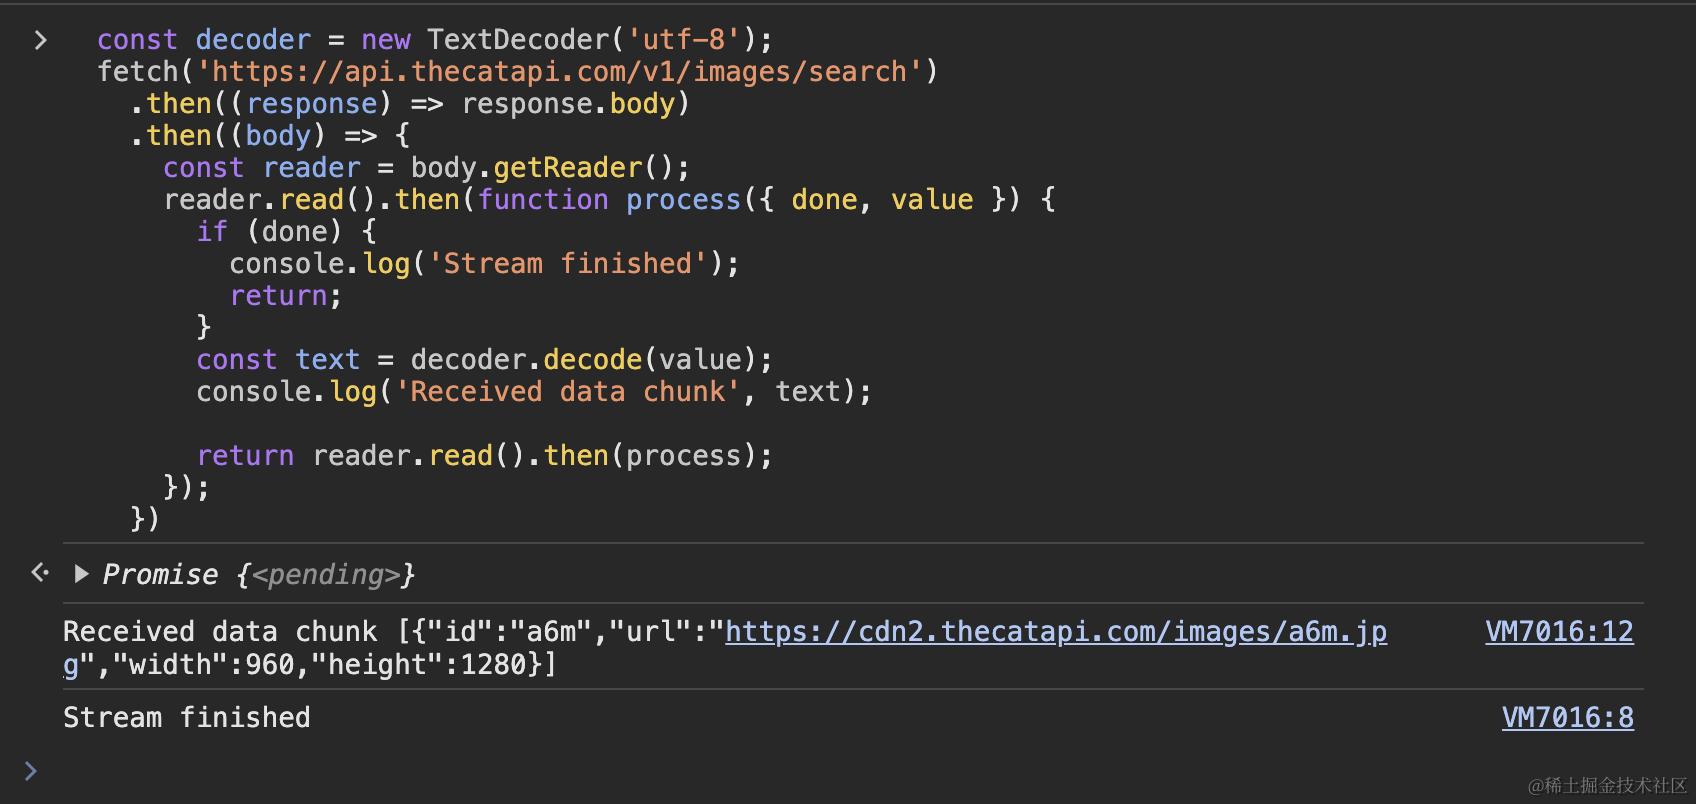The height and width of the screenshot is (804, 1696).
Task: Click the 'const decoder' code line
Action: [435, 40]
